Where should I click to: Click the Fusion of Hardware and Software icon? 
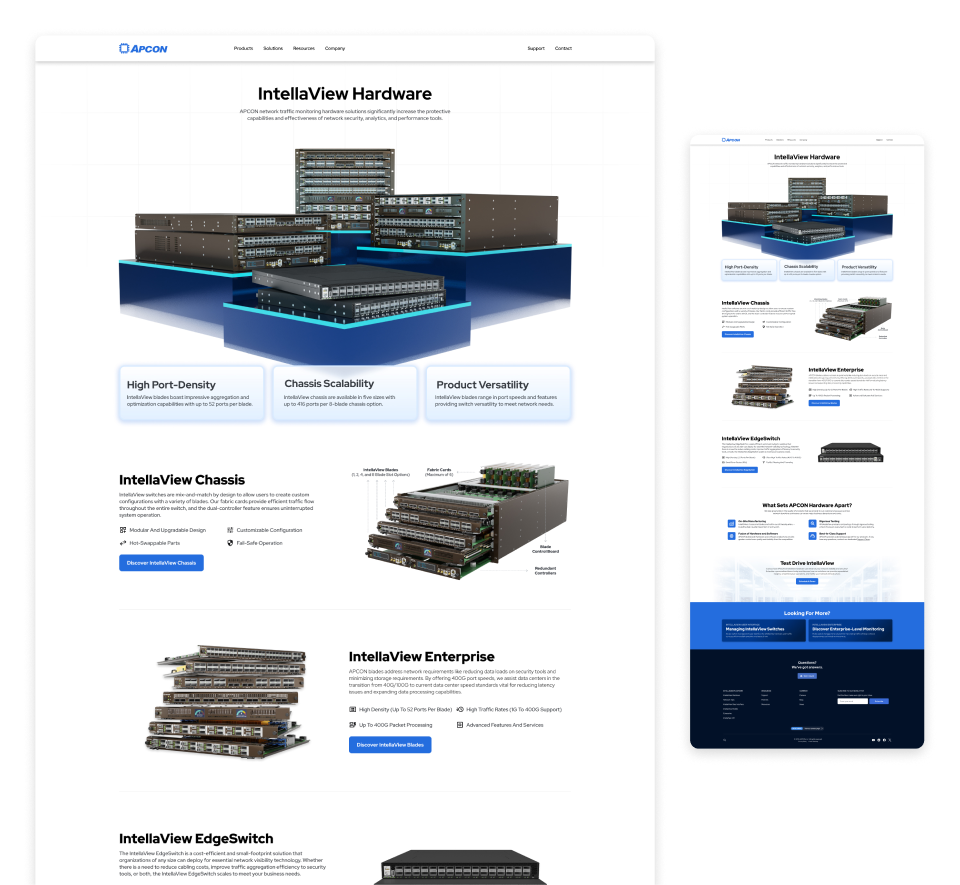click(731, 536)
